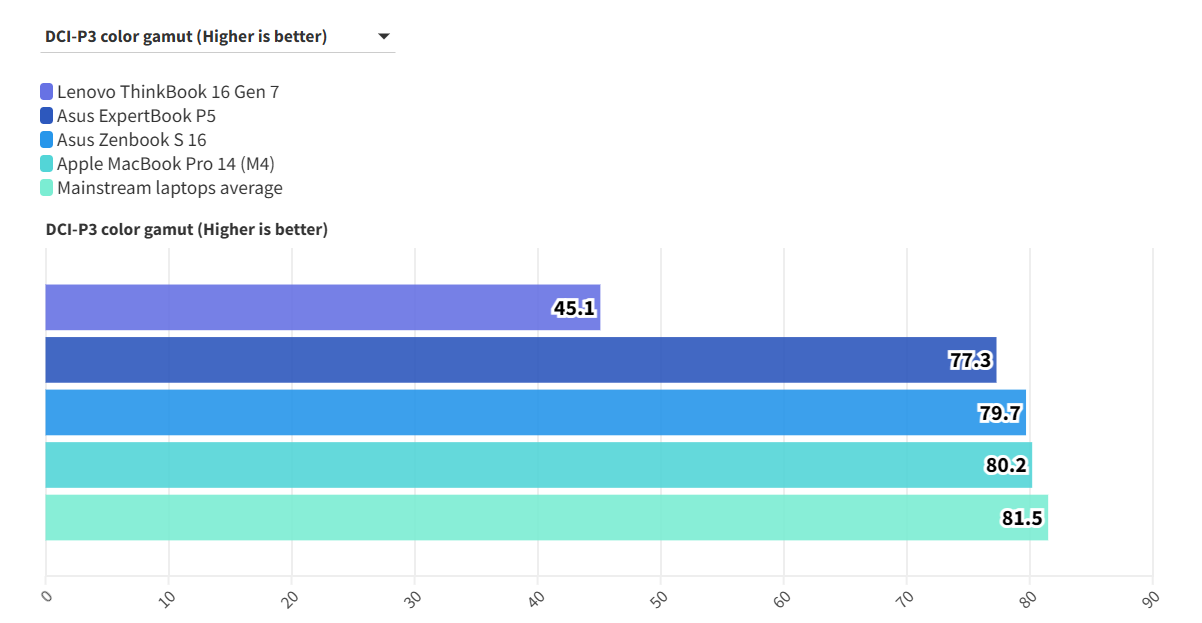Click the dropdown arrow caret icon
Viewport: 1202px width, 623px height.
(383, 37)
